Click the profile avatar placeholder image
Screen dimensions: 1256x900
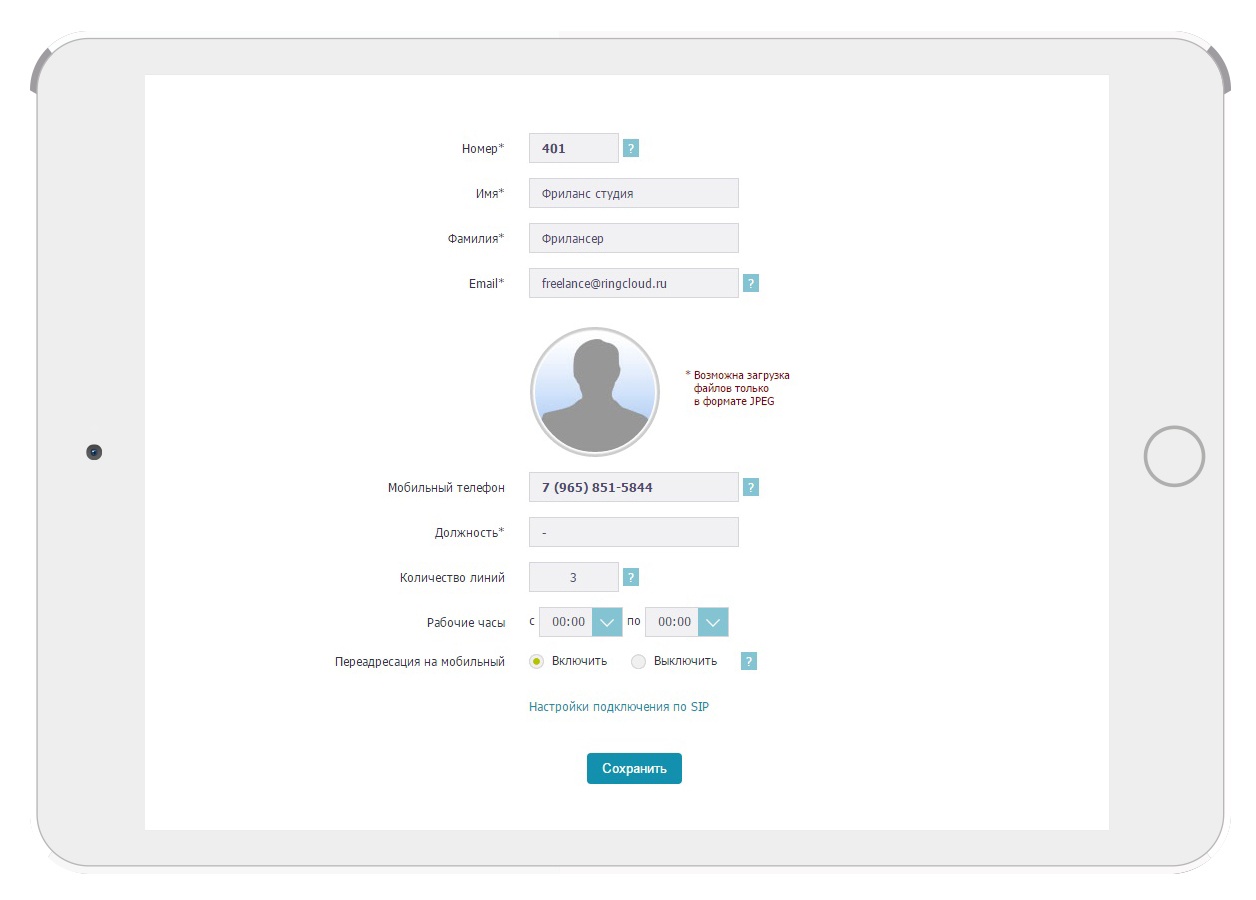[595, 392]
